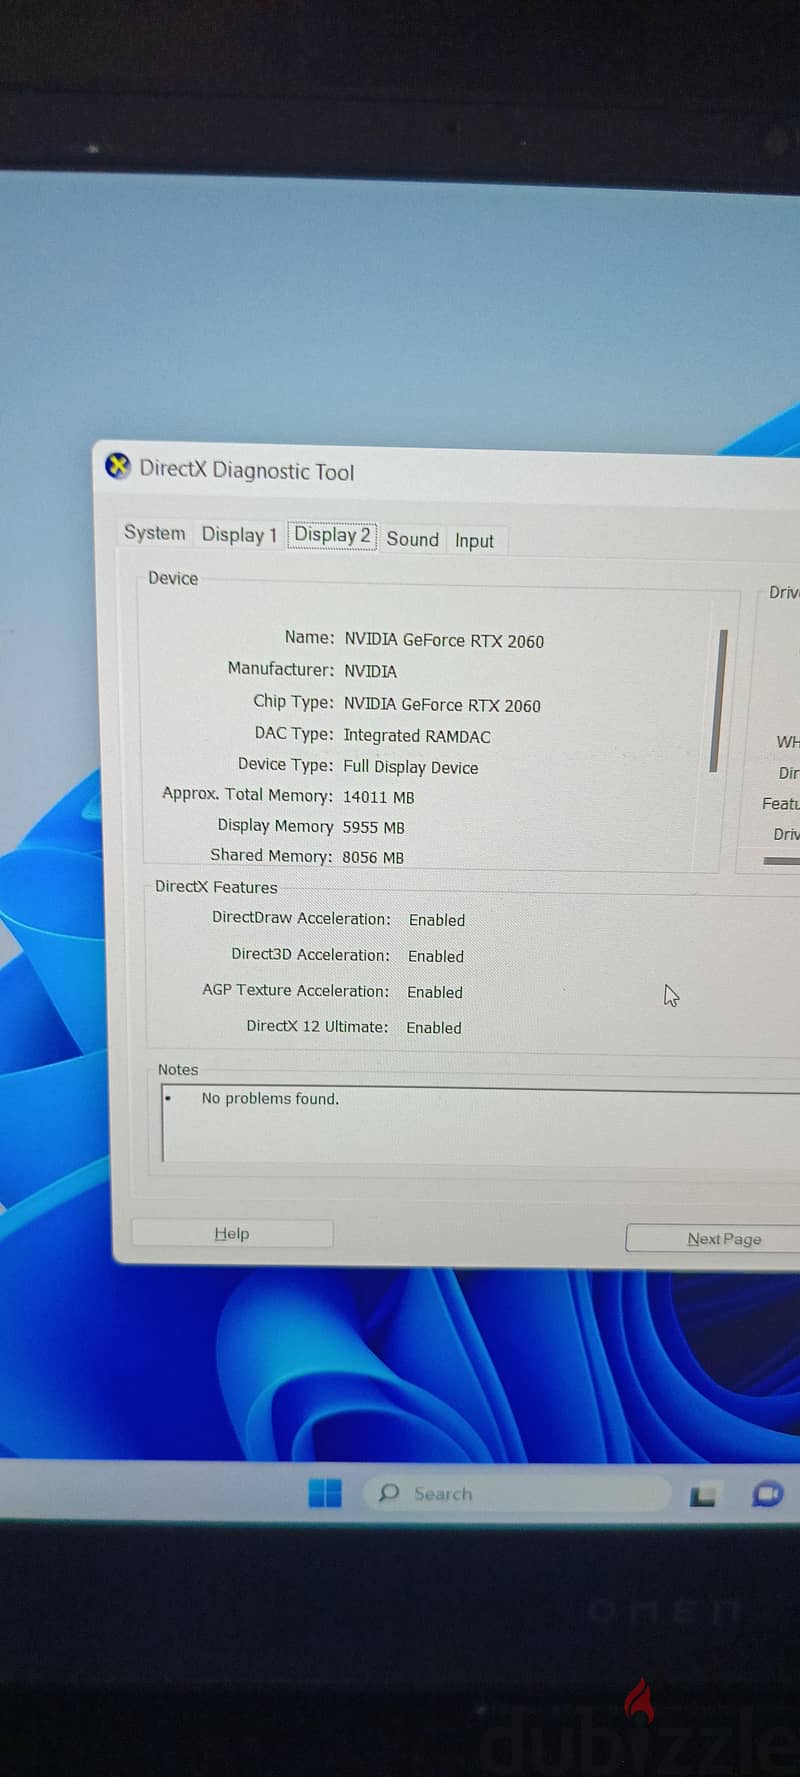Switch to the Input tab
The height and width of the screenshot is (1777, 800).
474,541
